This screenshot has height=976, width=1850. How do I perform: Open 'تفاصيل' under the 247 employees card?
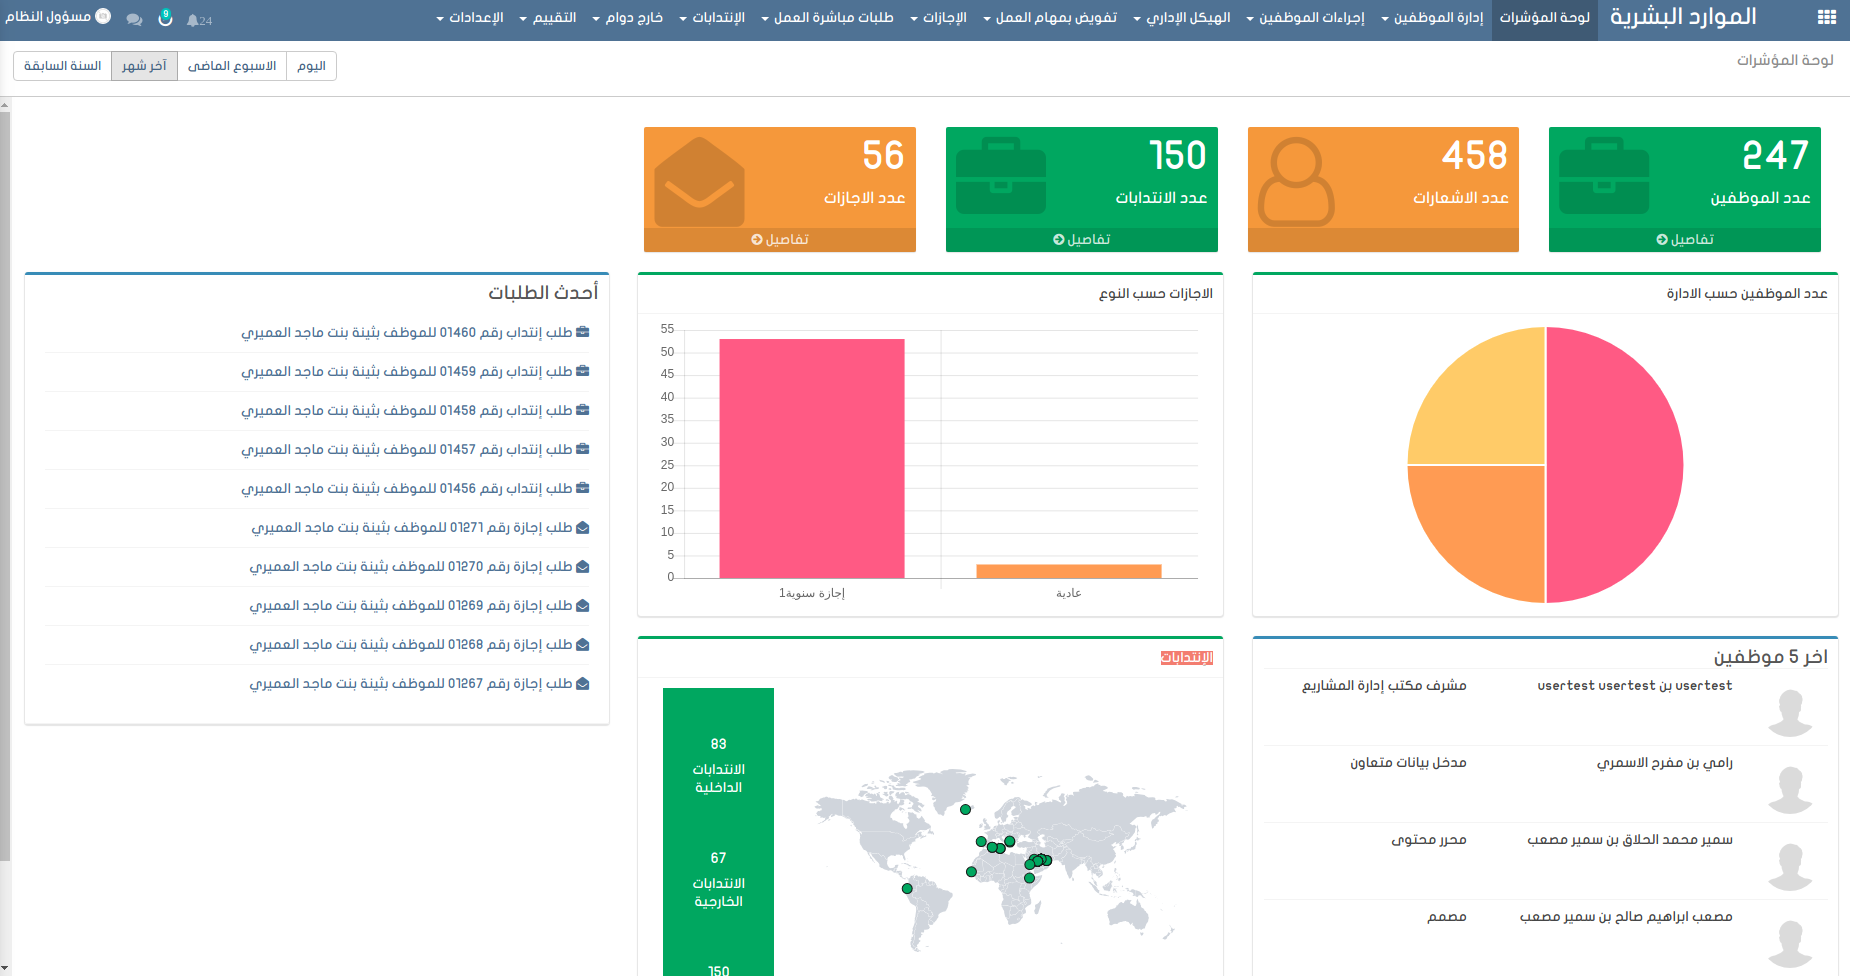coord(1685,240)
